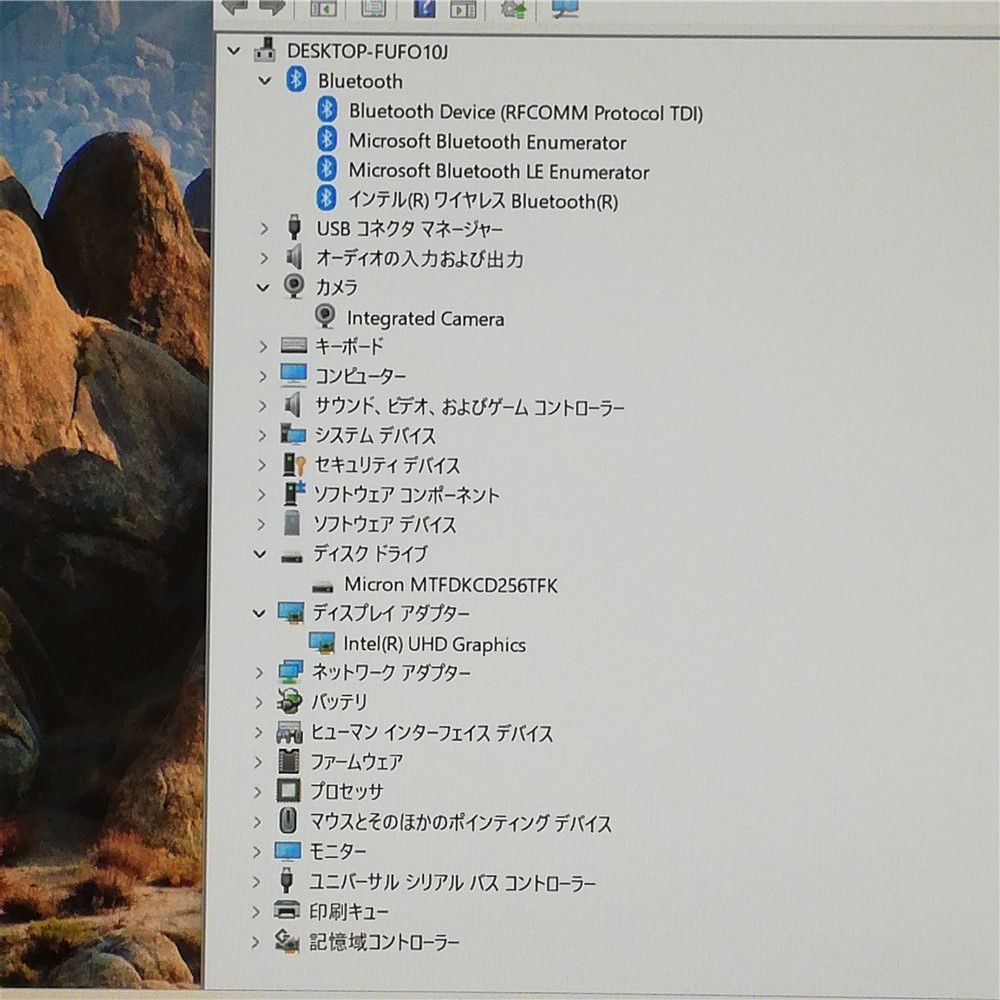The height and width of the screenshot is (1000, 1000).
Task: Select Bluetooth Device (RFCOMM Protocol TDI)
Action: click(x=525, y=112)
